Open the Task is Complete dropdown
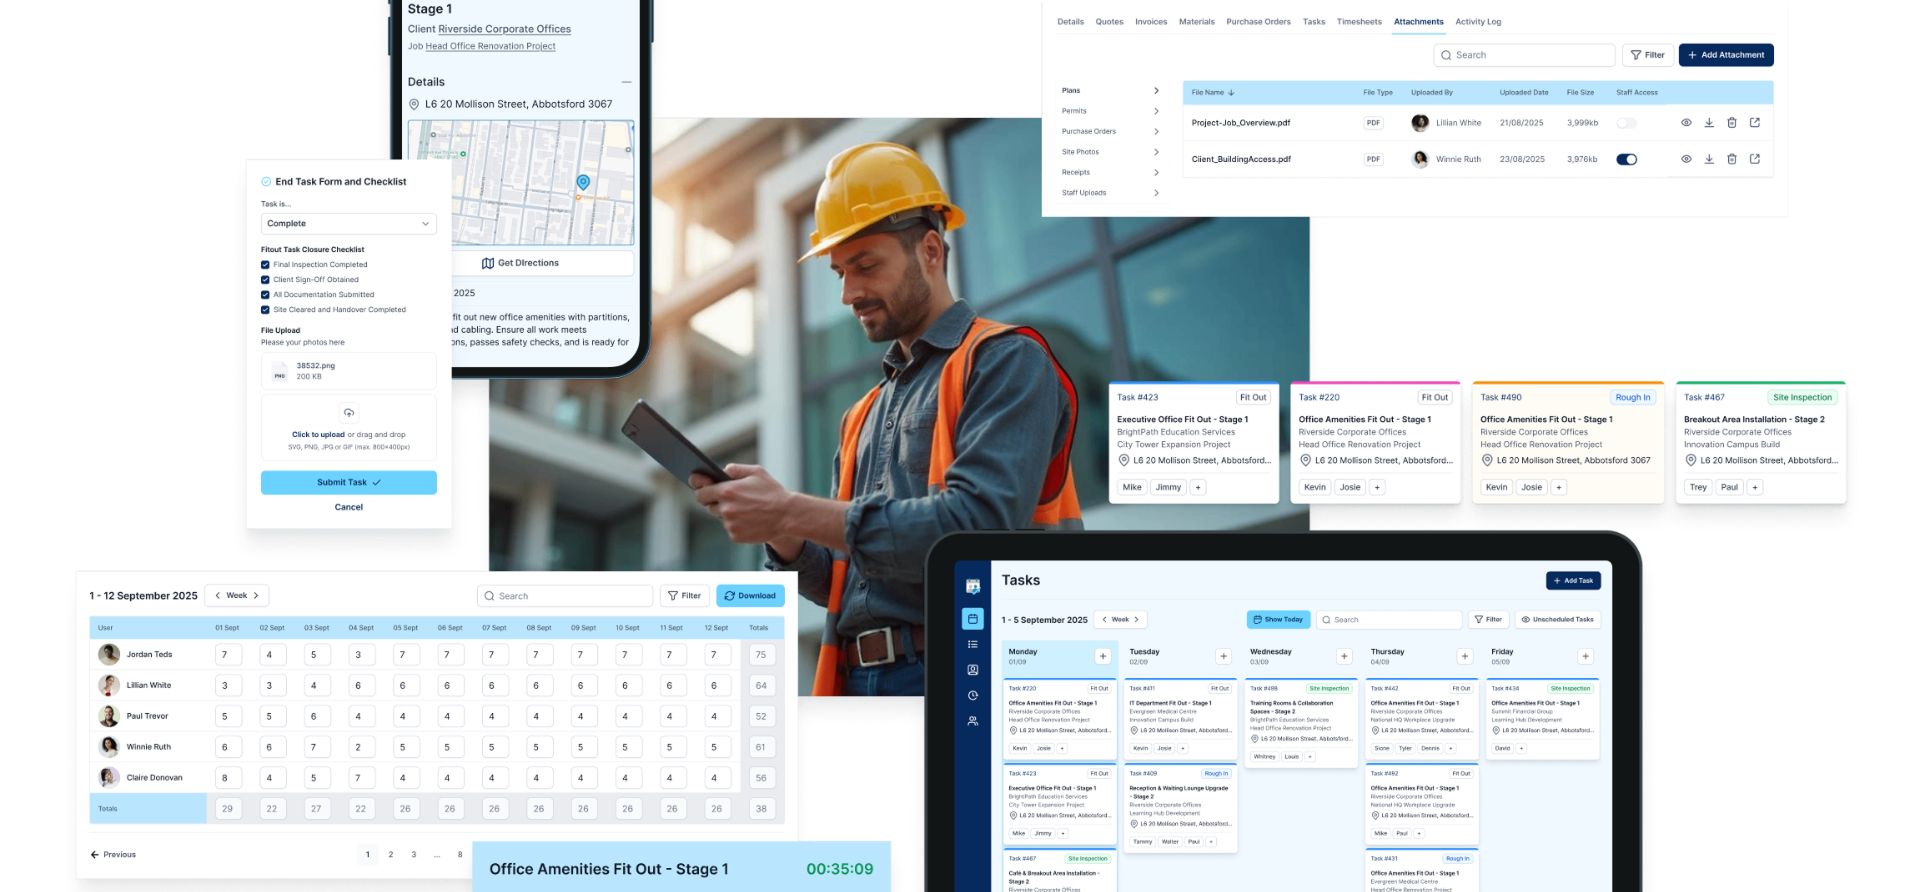The image size is (1920, 892). pyautogui.click(x=349, y=224)
